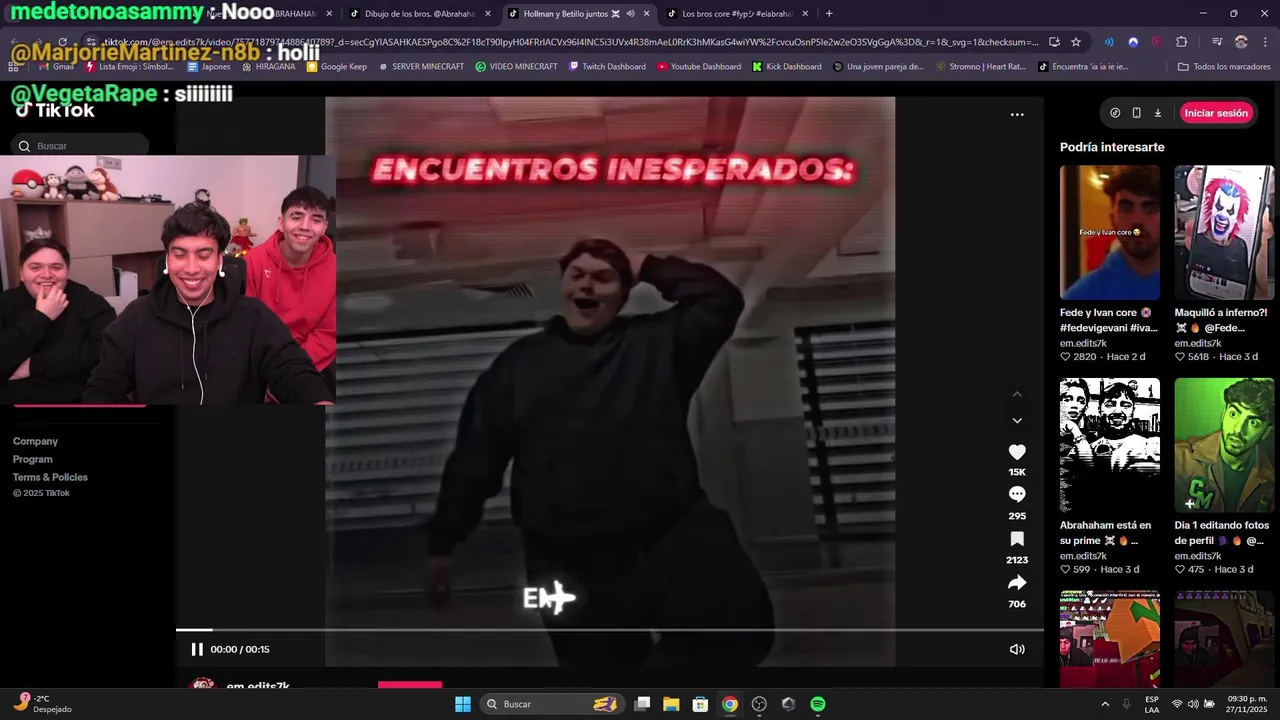Open the Una joven pareja de... bookmark
Image resolution: width=1280 pixels, height=720 pixels.
point(878,67)
